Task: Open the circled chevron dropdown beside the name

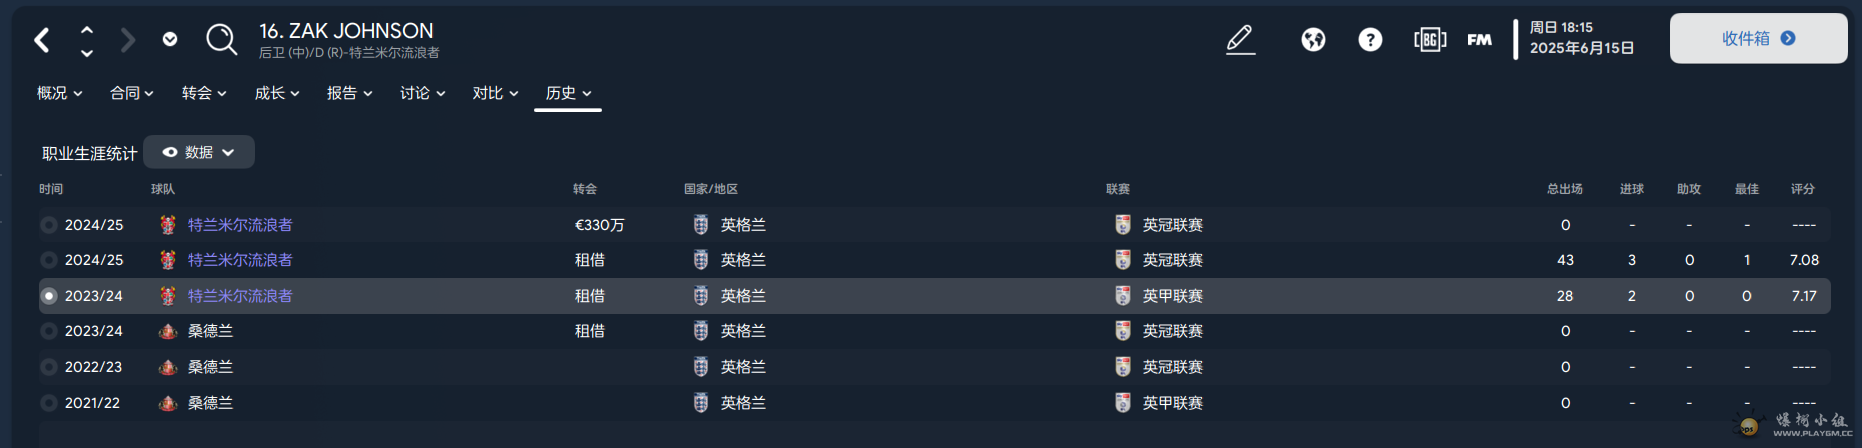Action: [x=170, y=39]
